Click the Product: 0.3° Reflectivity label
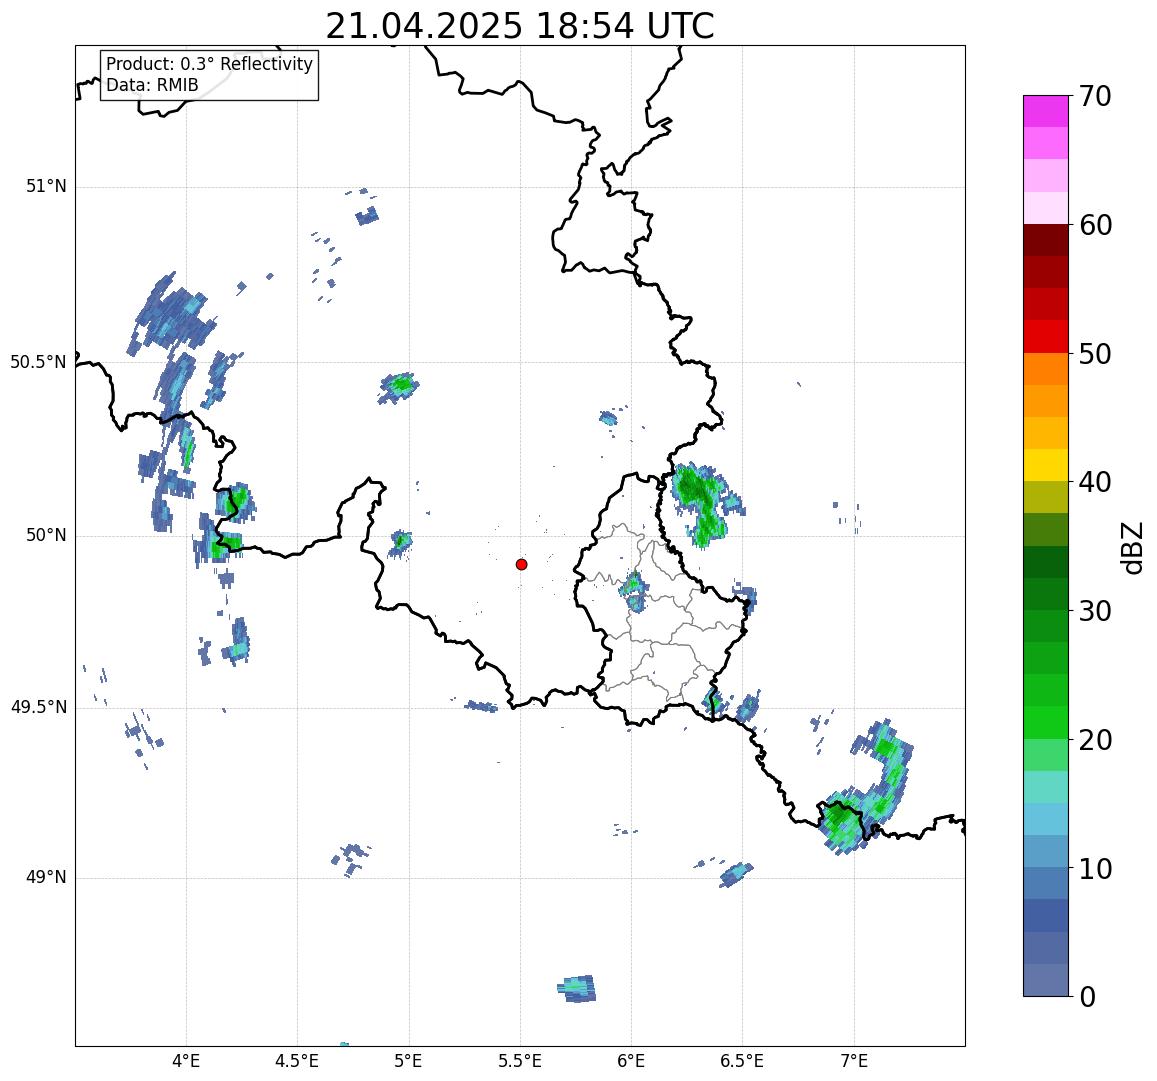Screen dimensions: 1157x1081 point(210,64)
